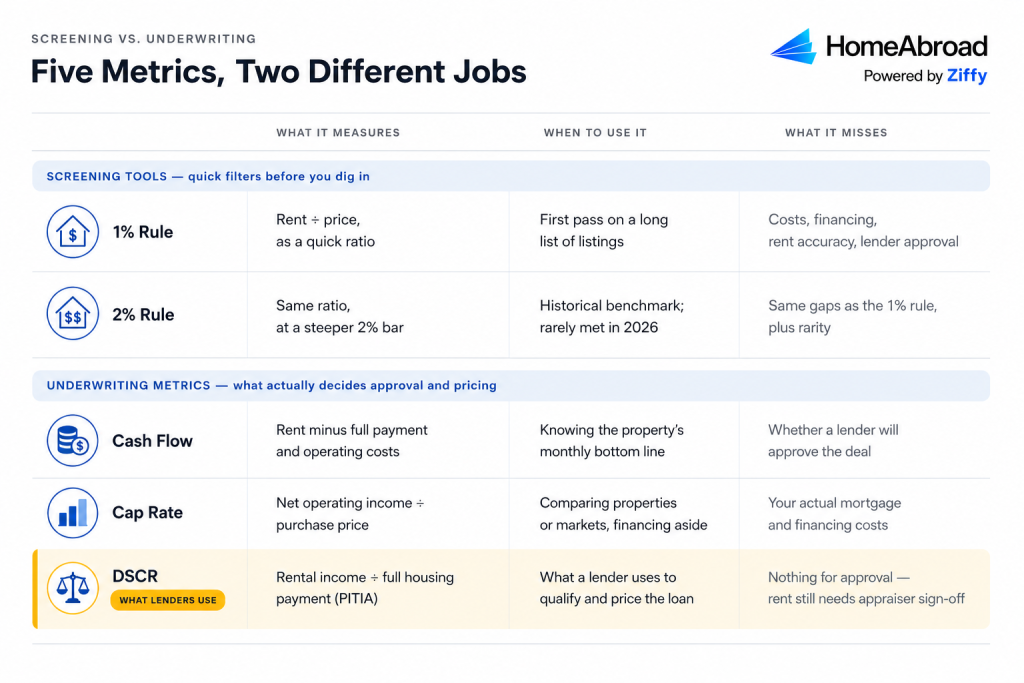Select the DSCR balance scales icon
The image size is (1024, 683).
(72, 588)
